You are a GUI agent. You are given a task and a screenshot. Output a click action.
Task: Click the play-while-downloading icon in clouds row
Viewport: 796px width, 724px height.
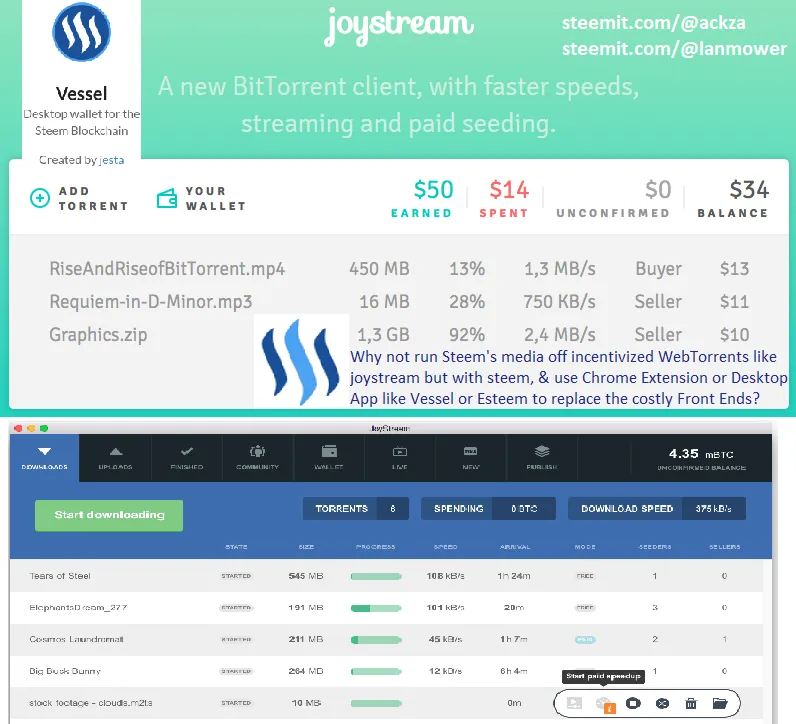click(x=574, y=703)
